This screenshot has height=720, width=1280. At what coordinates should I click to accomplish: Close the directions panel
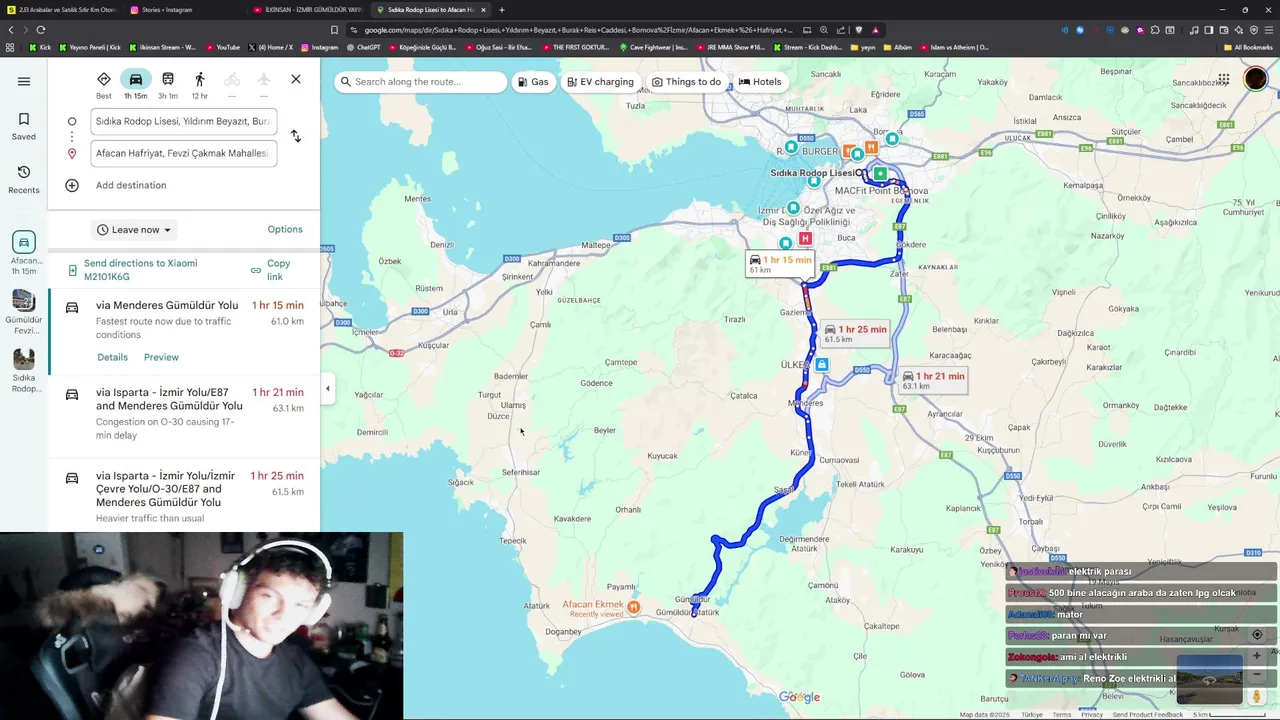(296, 79)
